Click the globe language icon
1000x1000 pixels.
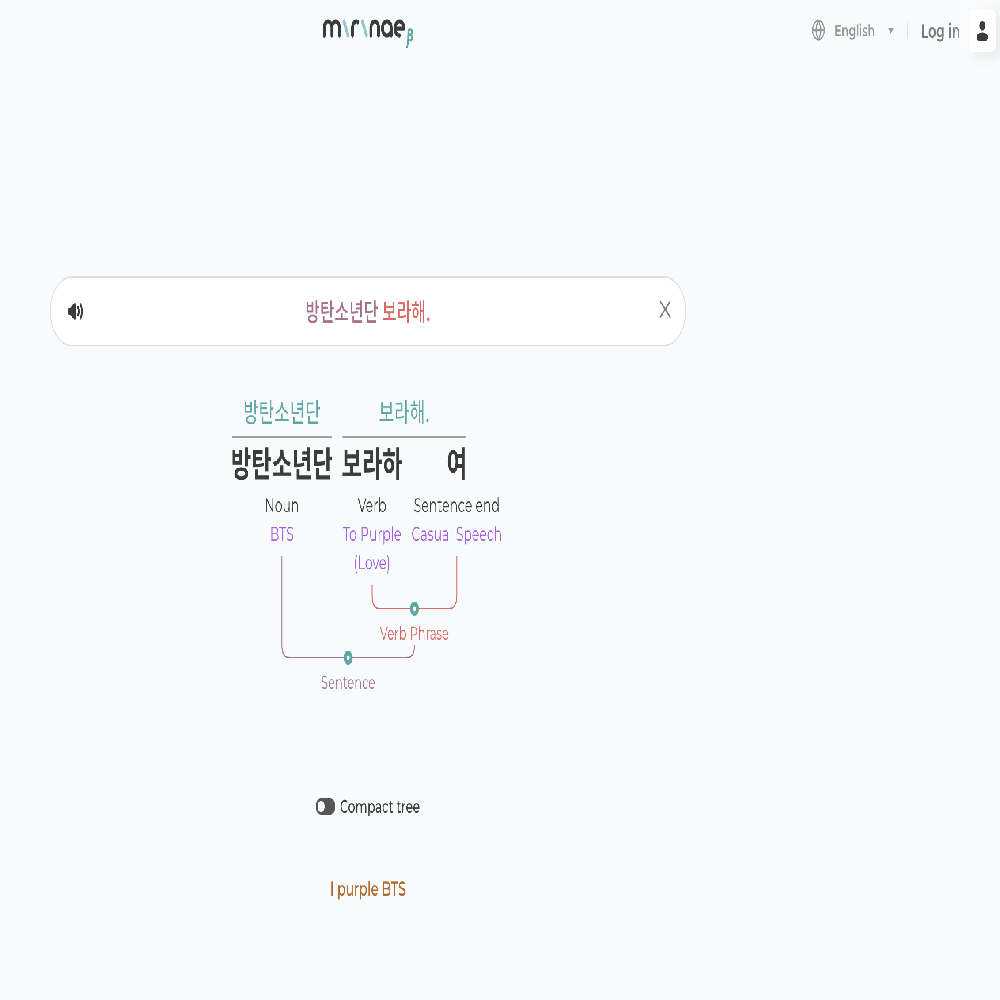819,31
